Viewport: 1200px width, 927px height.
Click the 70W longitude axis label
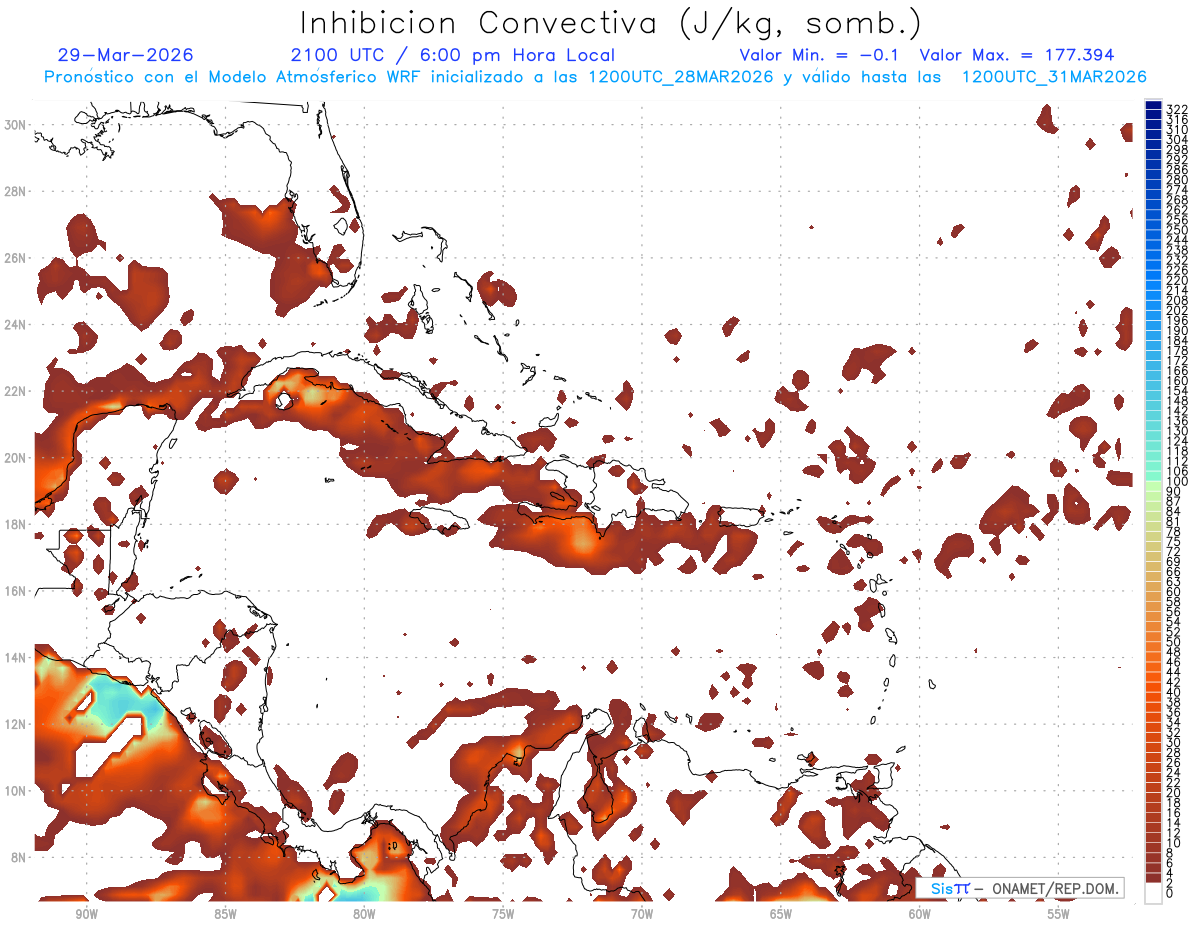pyautogui.click(x=642, y=913)
